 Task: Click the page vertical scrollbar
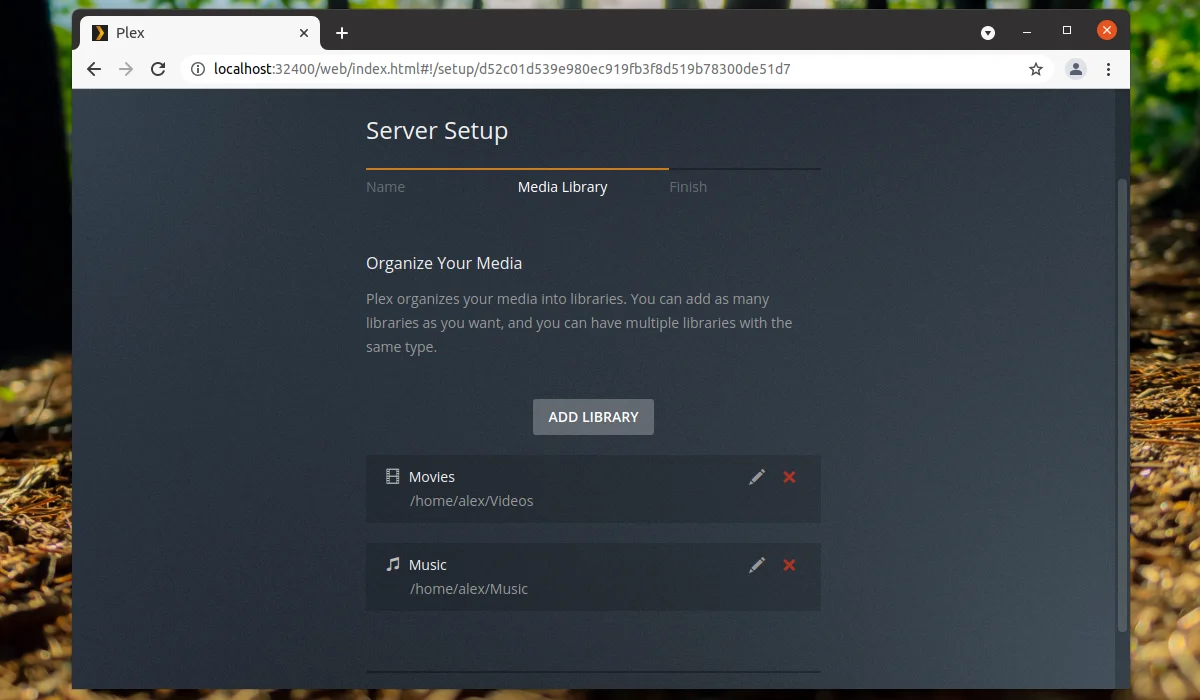coord(1122,405)
